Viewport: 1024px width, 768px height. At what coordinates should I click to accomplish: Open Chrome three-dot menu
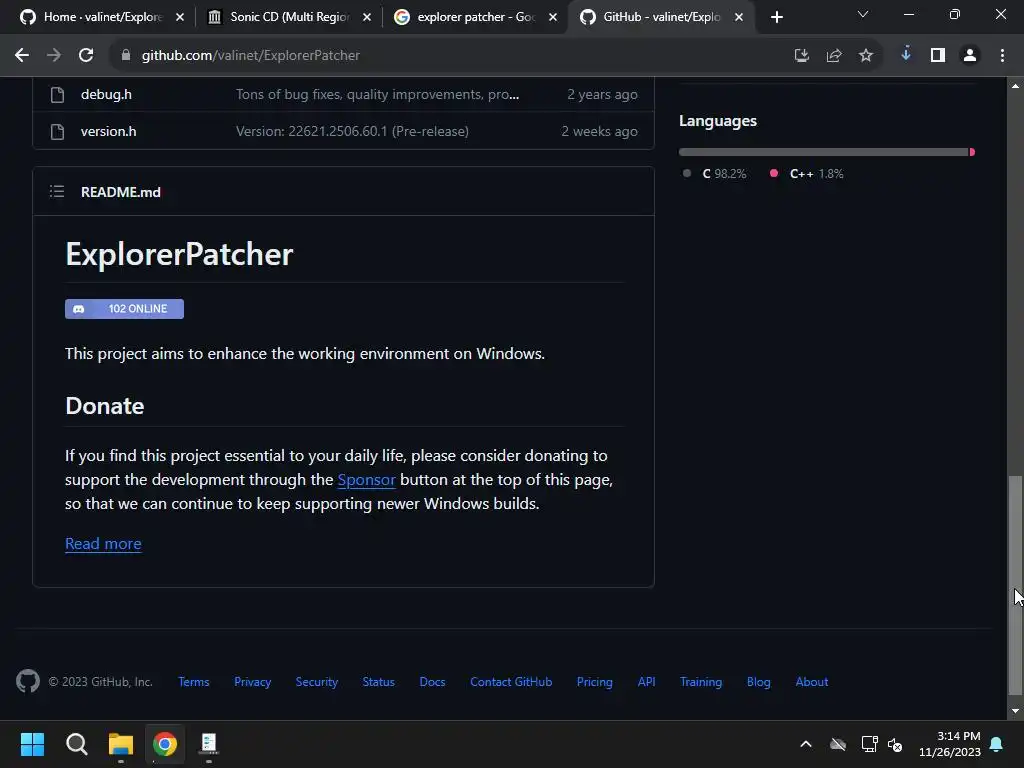pos(1002,56)
